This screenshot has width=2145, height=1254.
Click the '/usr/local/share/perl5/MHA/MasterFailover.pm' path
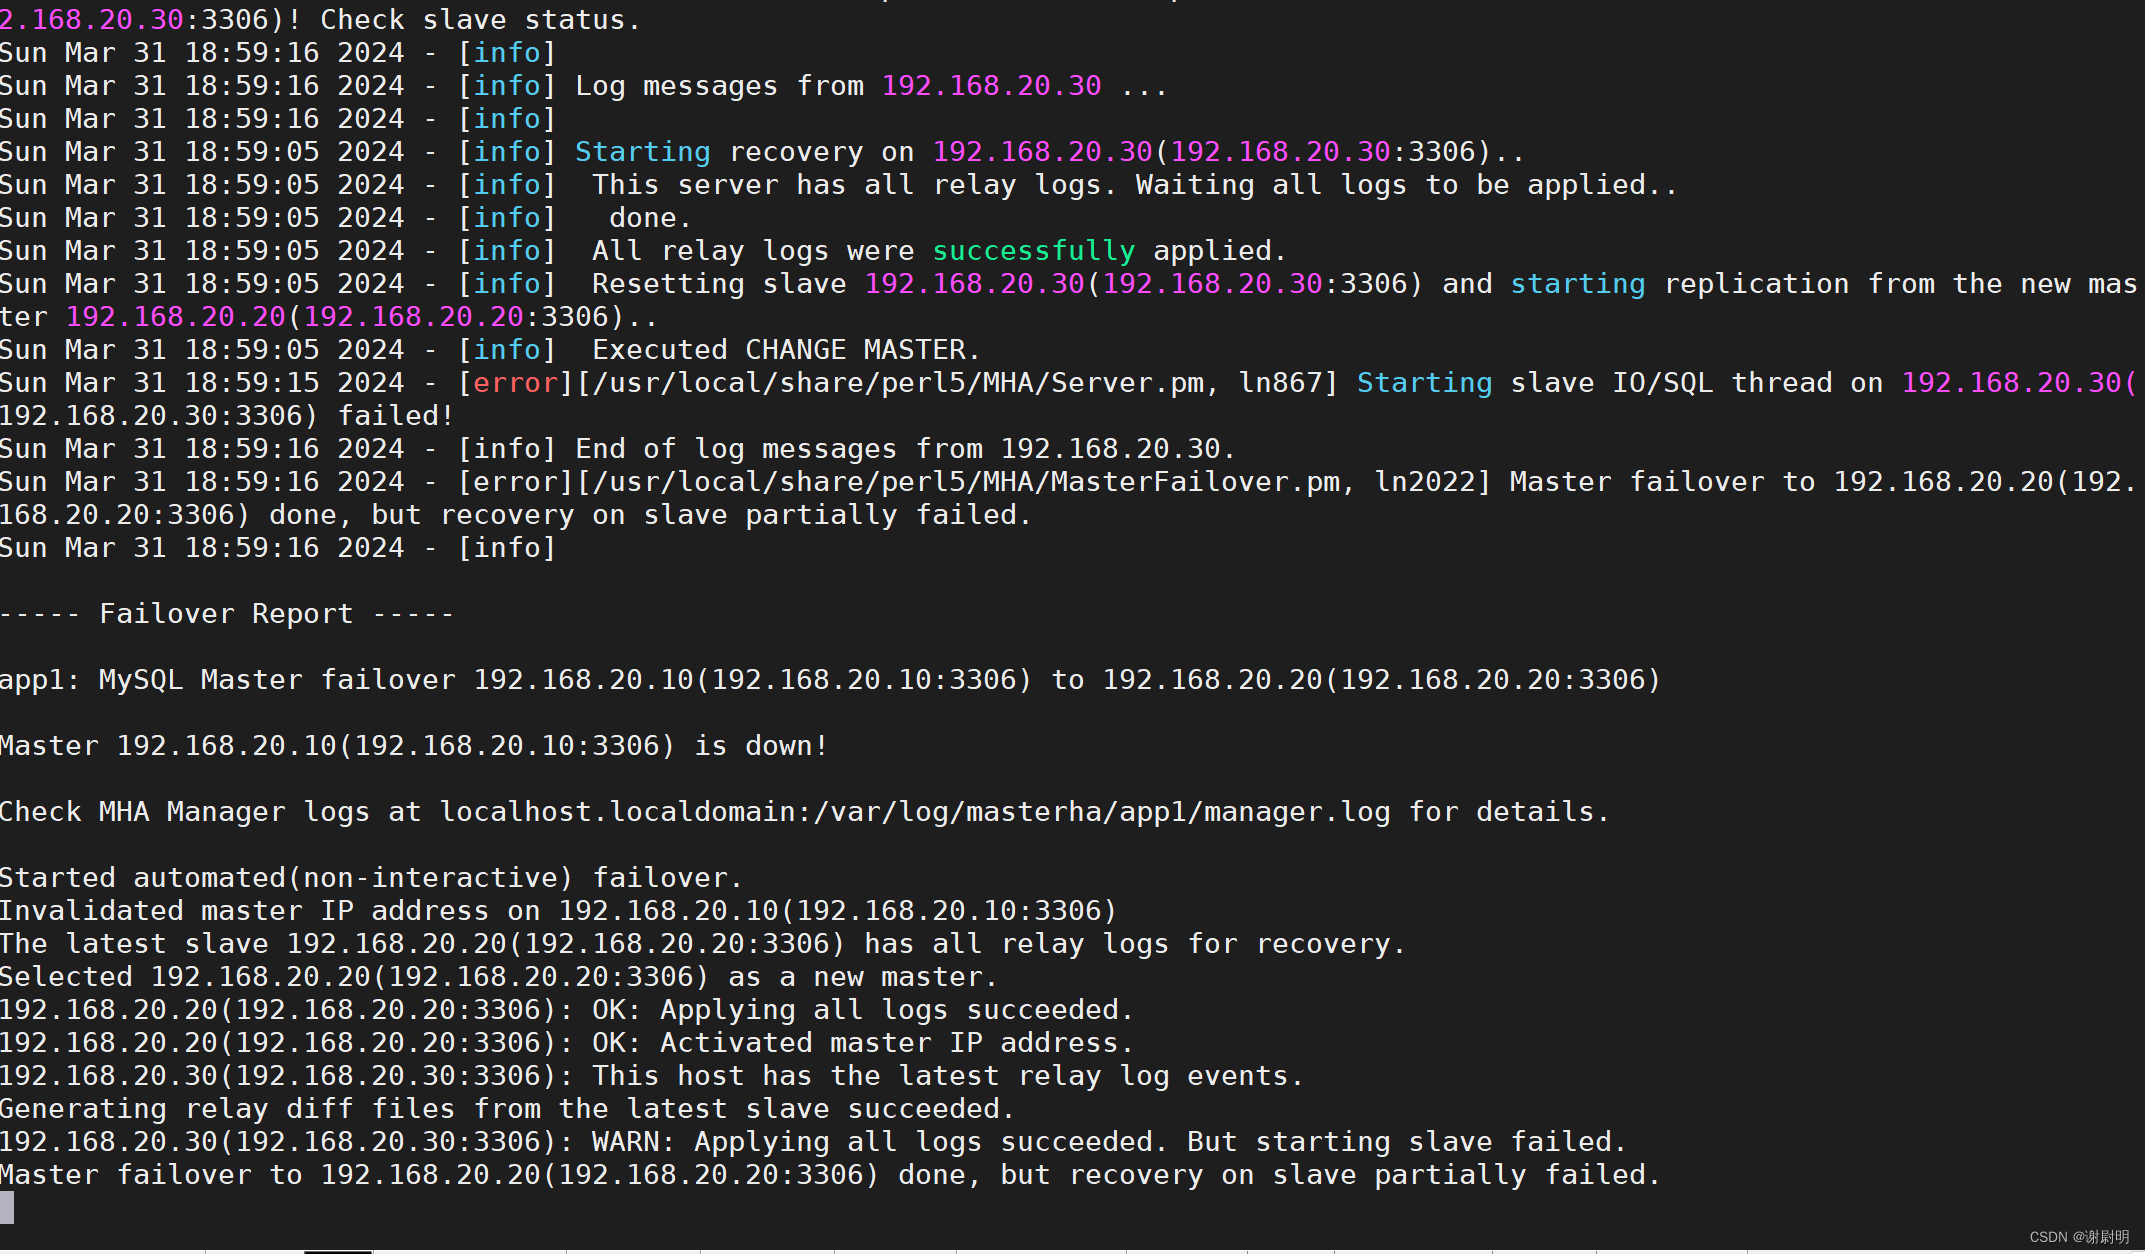[x=965, y=482]
